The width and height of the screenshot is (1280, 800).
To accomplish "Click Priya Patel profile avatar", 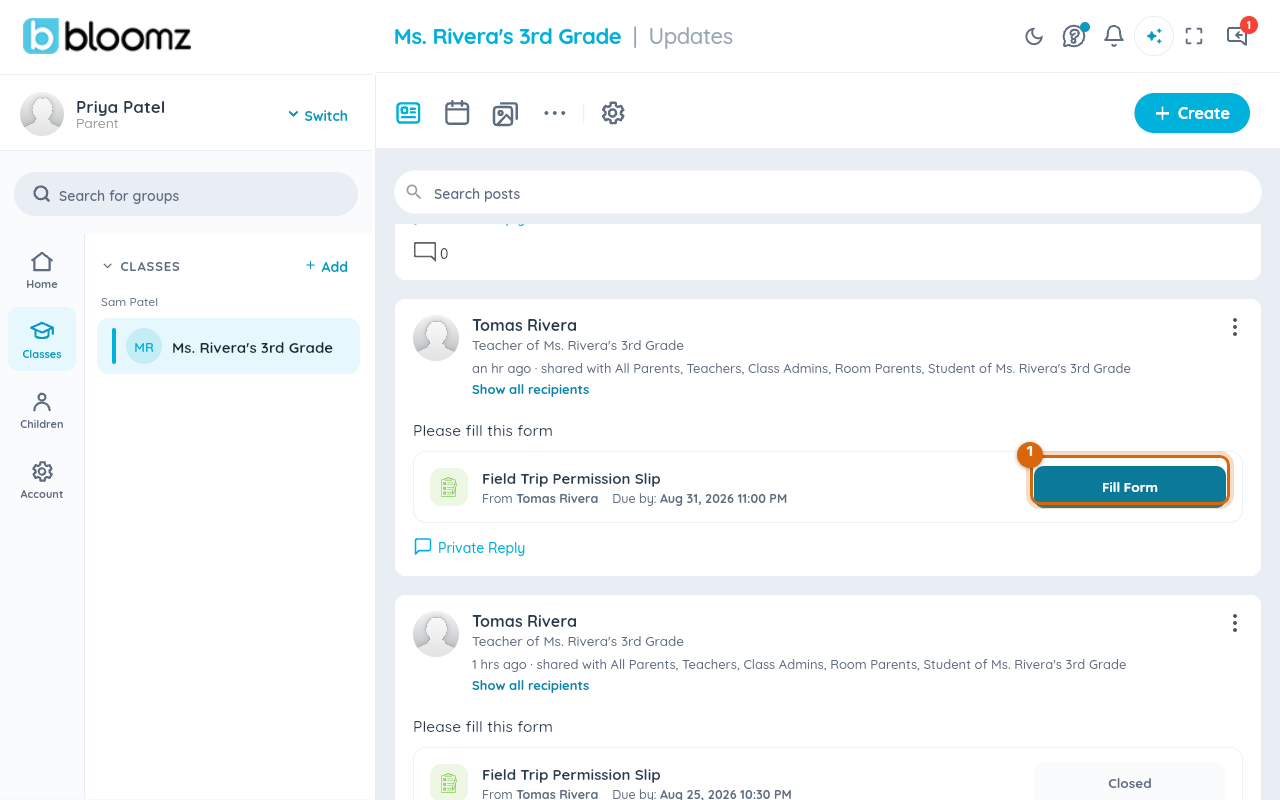I will [x=42, y=114].
